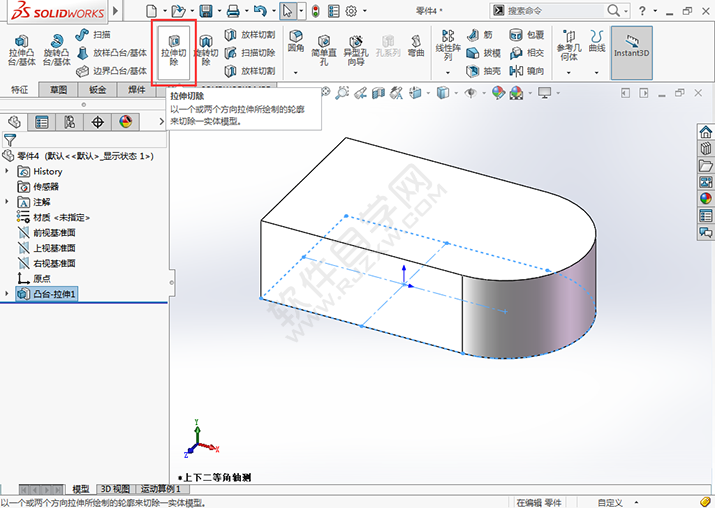Image resolution: width=715 pixels, height=508 pixels.
Task: Choose the 扫描 sweep tool
Action: coord(93,35)
